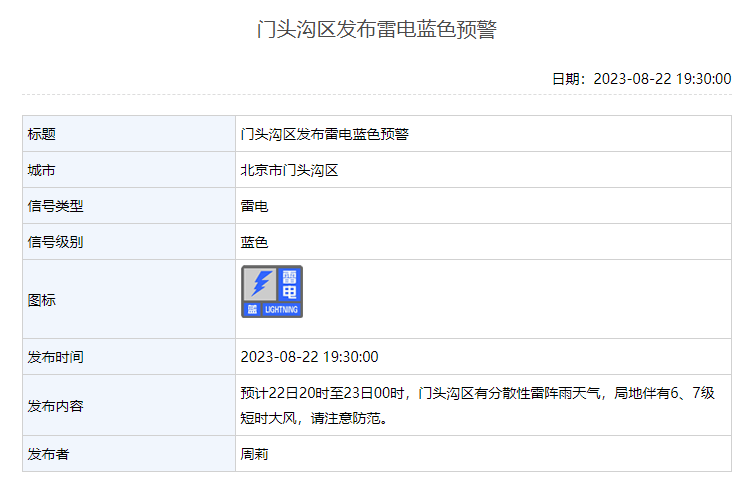Click the 图标 row label
This screenshot has height=486, width=752.
coord(42,300)
